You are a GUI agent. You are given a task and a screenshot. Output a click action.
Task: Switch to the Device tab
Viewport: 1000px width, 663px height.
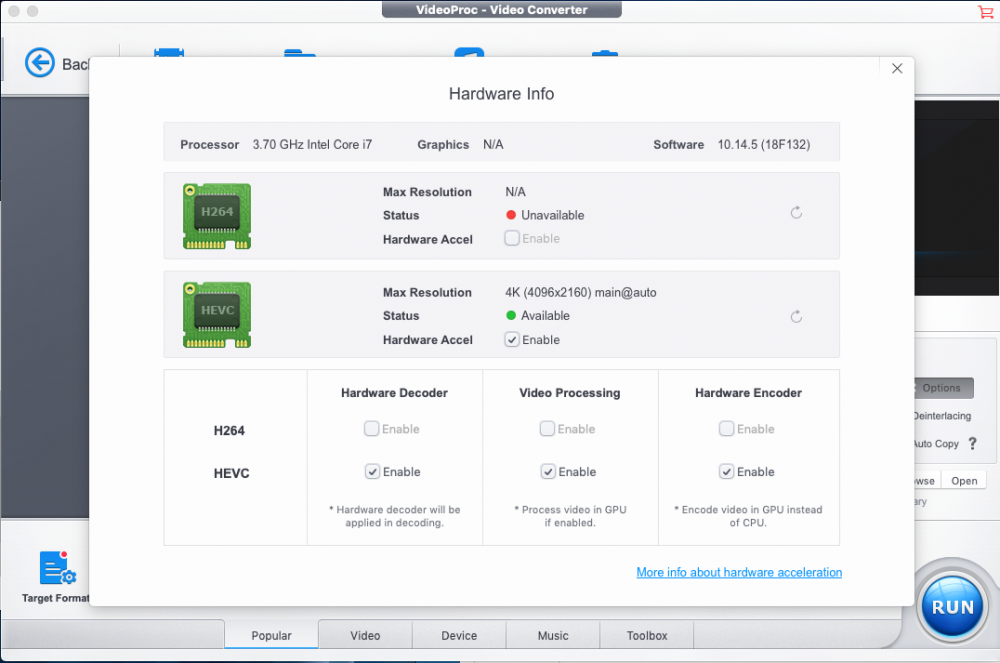tap(459, 635)
